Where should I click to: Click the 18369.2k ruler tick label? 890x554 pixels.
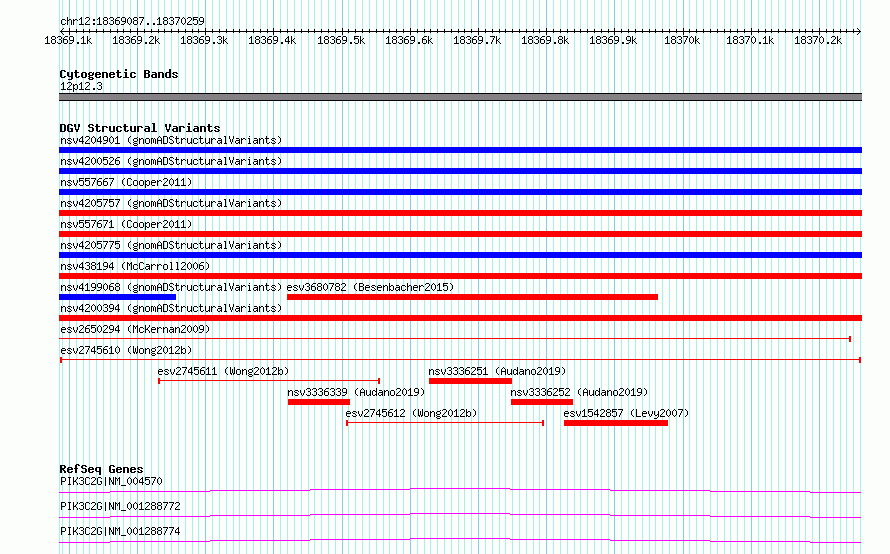(136, 41)
